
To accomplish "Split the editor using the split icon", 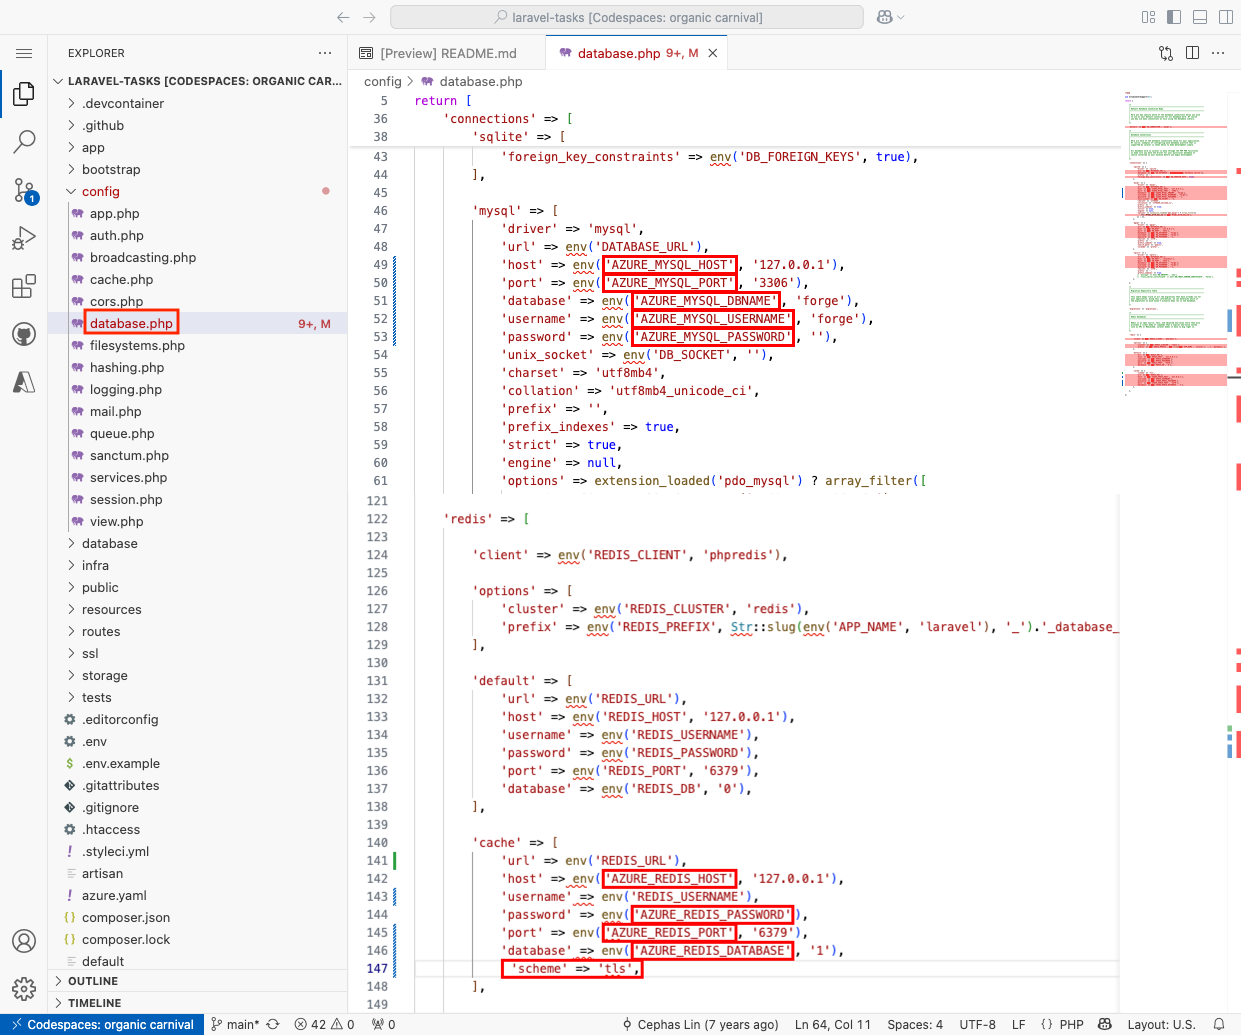I will pyautogui.click(x=1192, y=52).
